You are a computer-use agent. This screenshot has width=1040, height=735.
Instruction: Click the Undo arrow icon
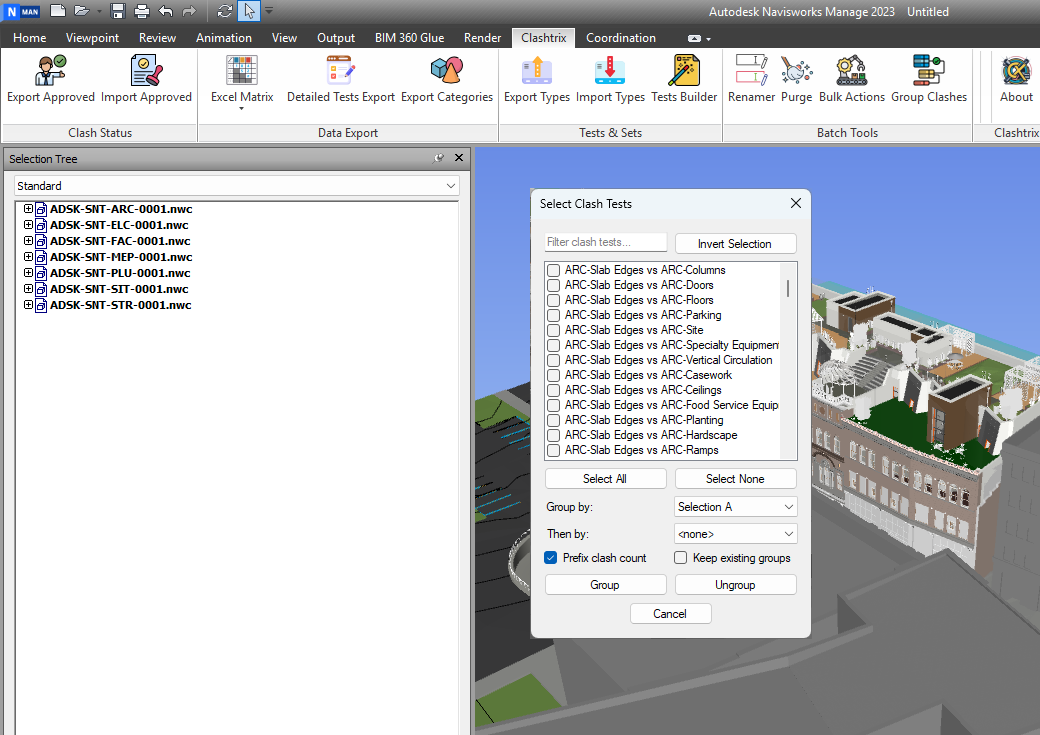(166, 11)
